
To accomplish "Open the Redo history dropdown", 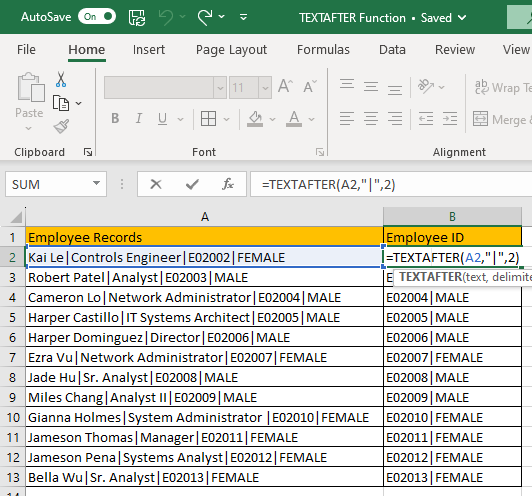I will pos(222,17).
